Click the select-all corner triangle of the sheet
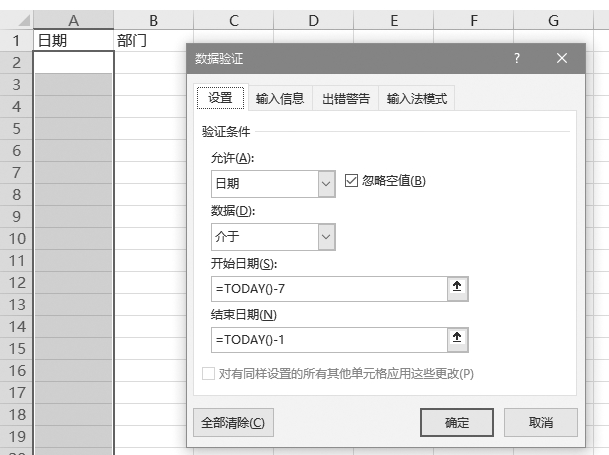The height and width of the screenshot is (455, 609). click(x=23, y=20)
